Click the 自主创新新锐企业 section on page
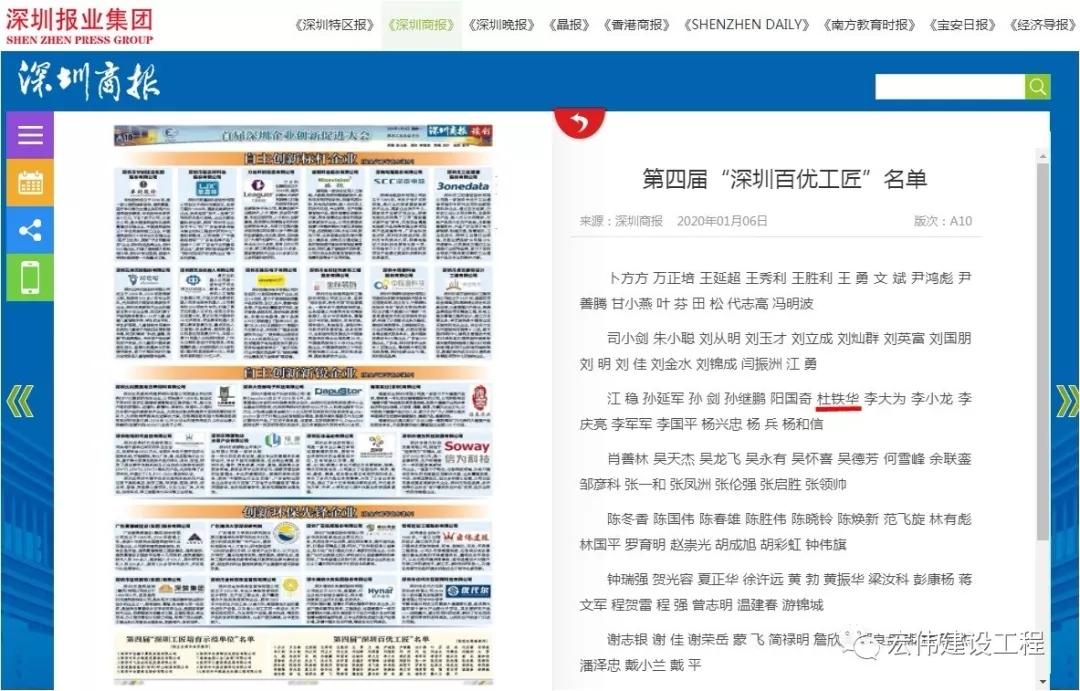The height and width of the screenshot is (691, 1080). pyautogui.click(x=303, y=373)
